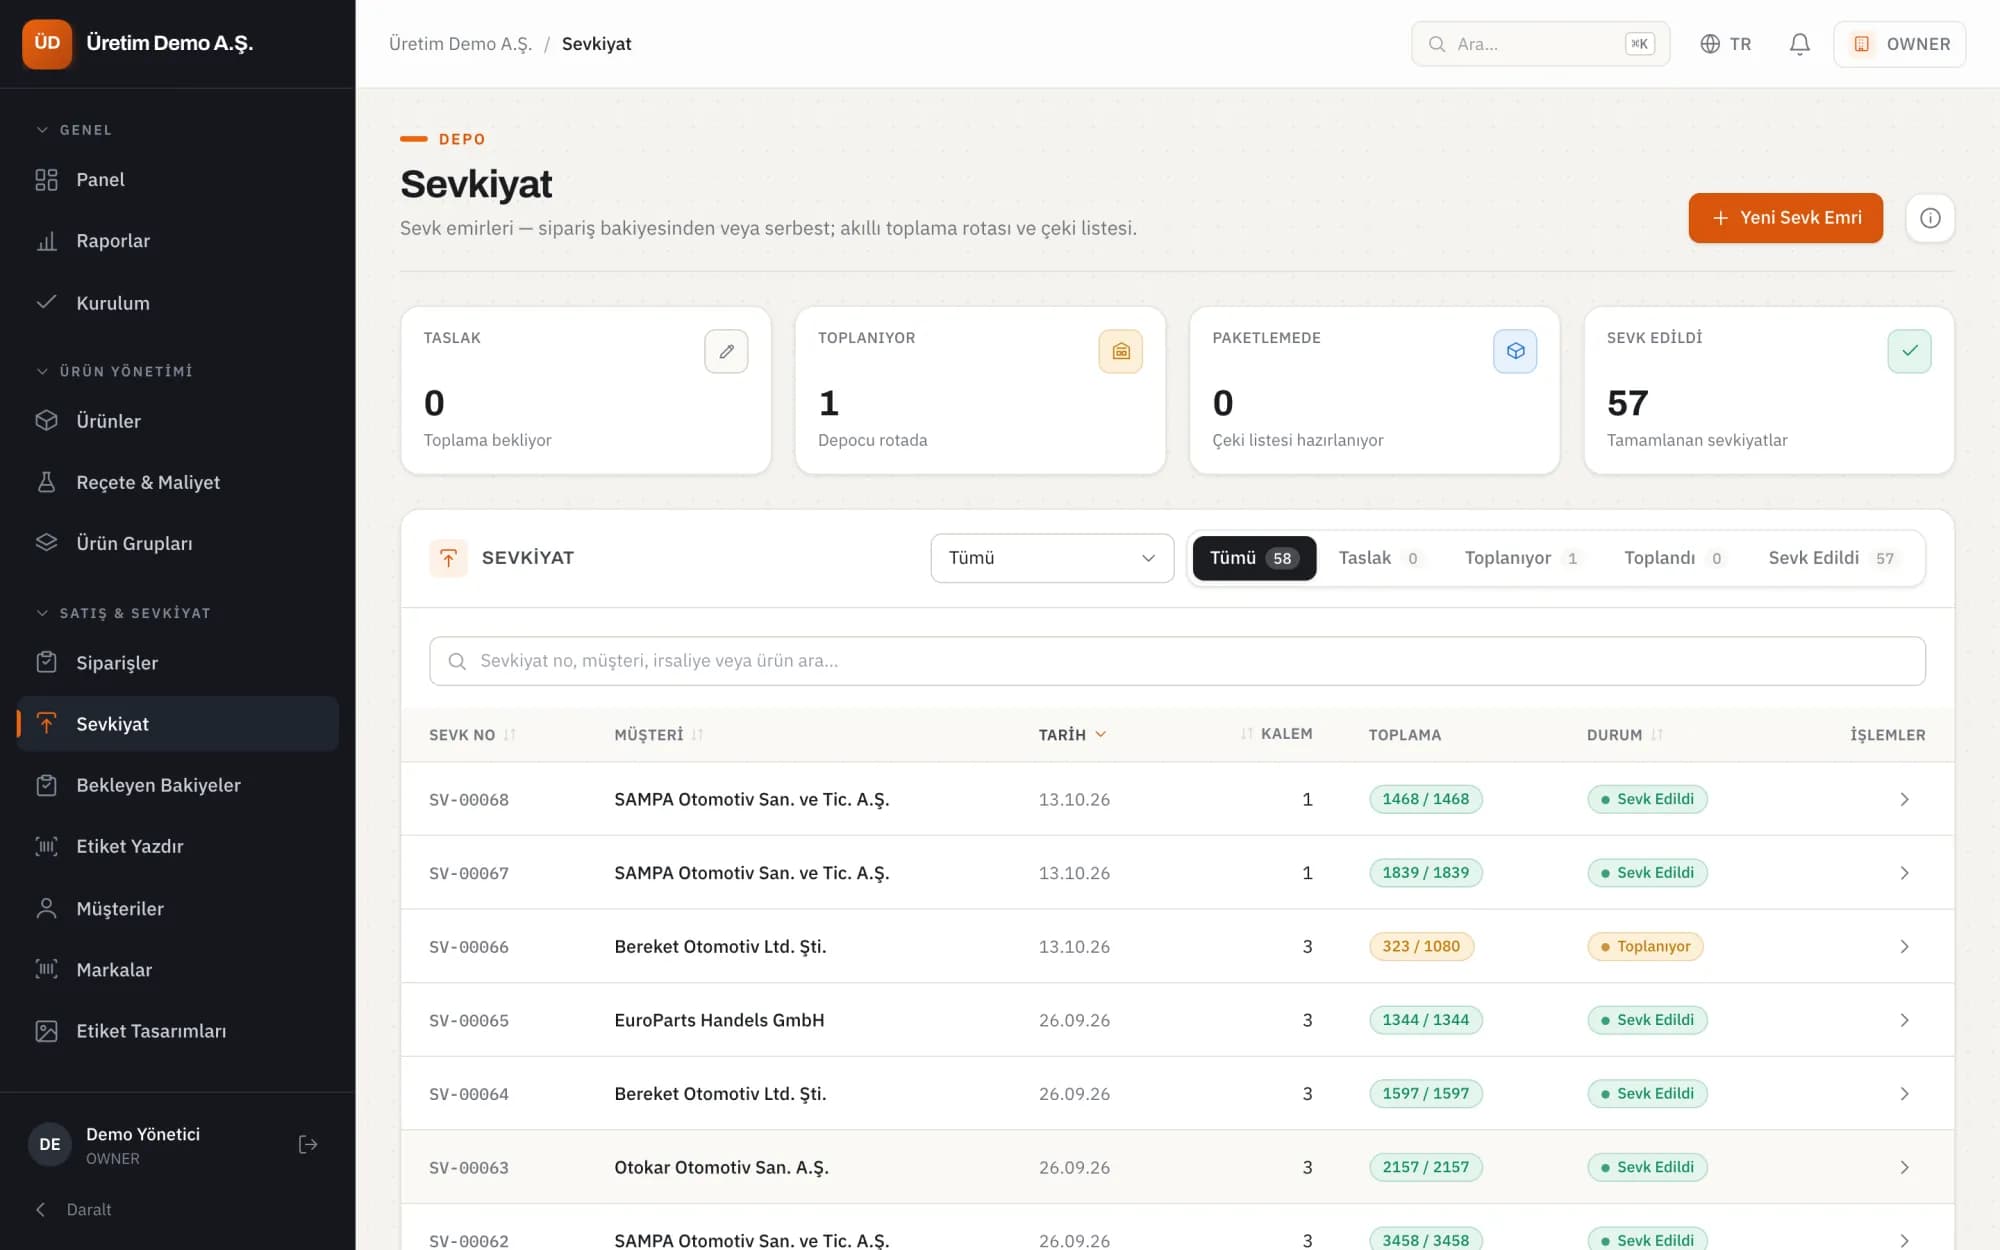Screen dimensions: 2000x1250
Task: Open row SV-00066 details chevron
Action: (1904, 947)
